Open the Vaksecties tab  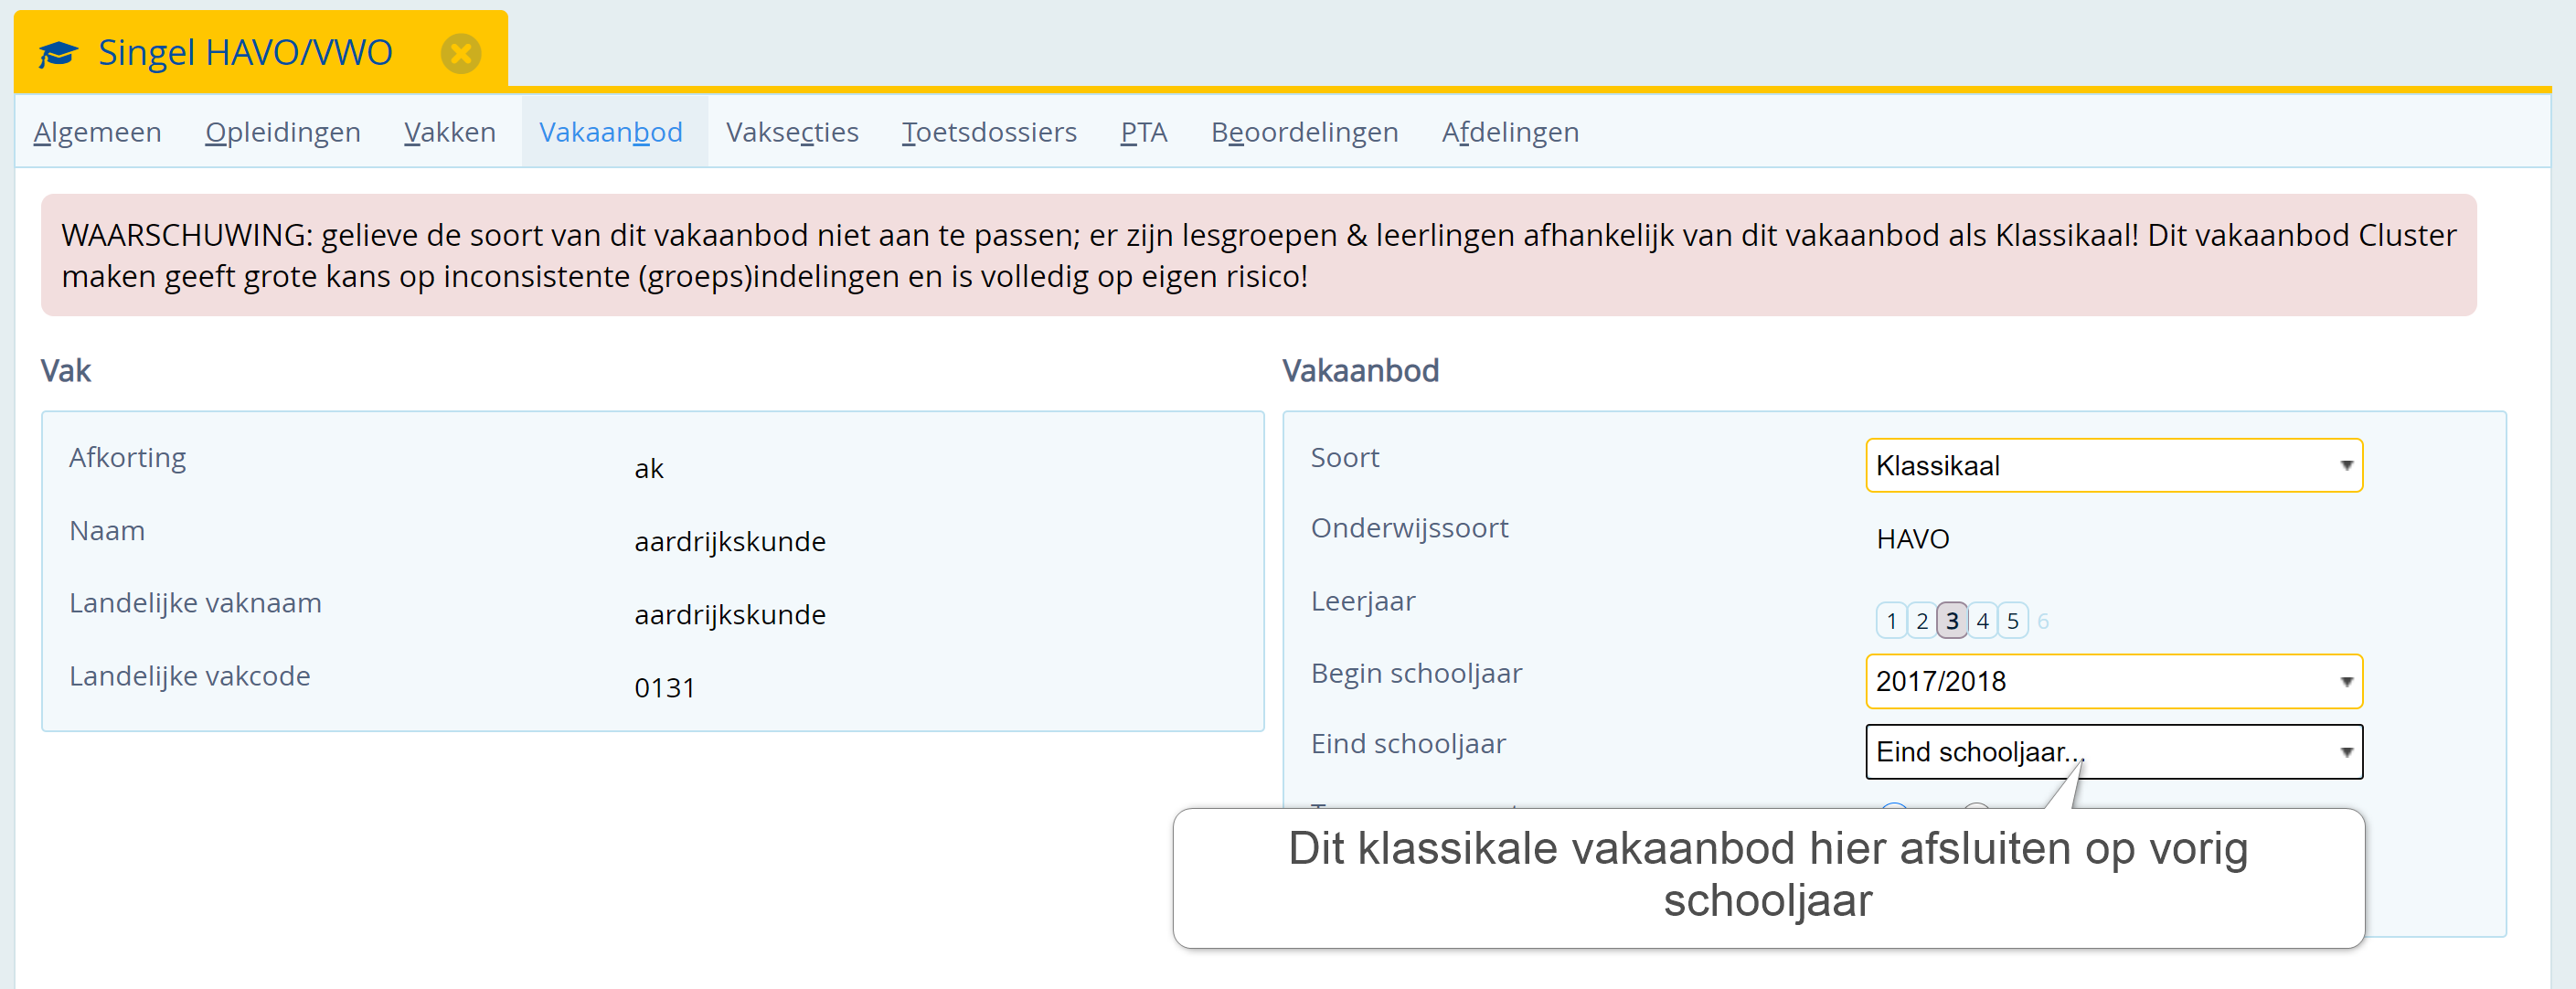[x=792, y=132]
